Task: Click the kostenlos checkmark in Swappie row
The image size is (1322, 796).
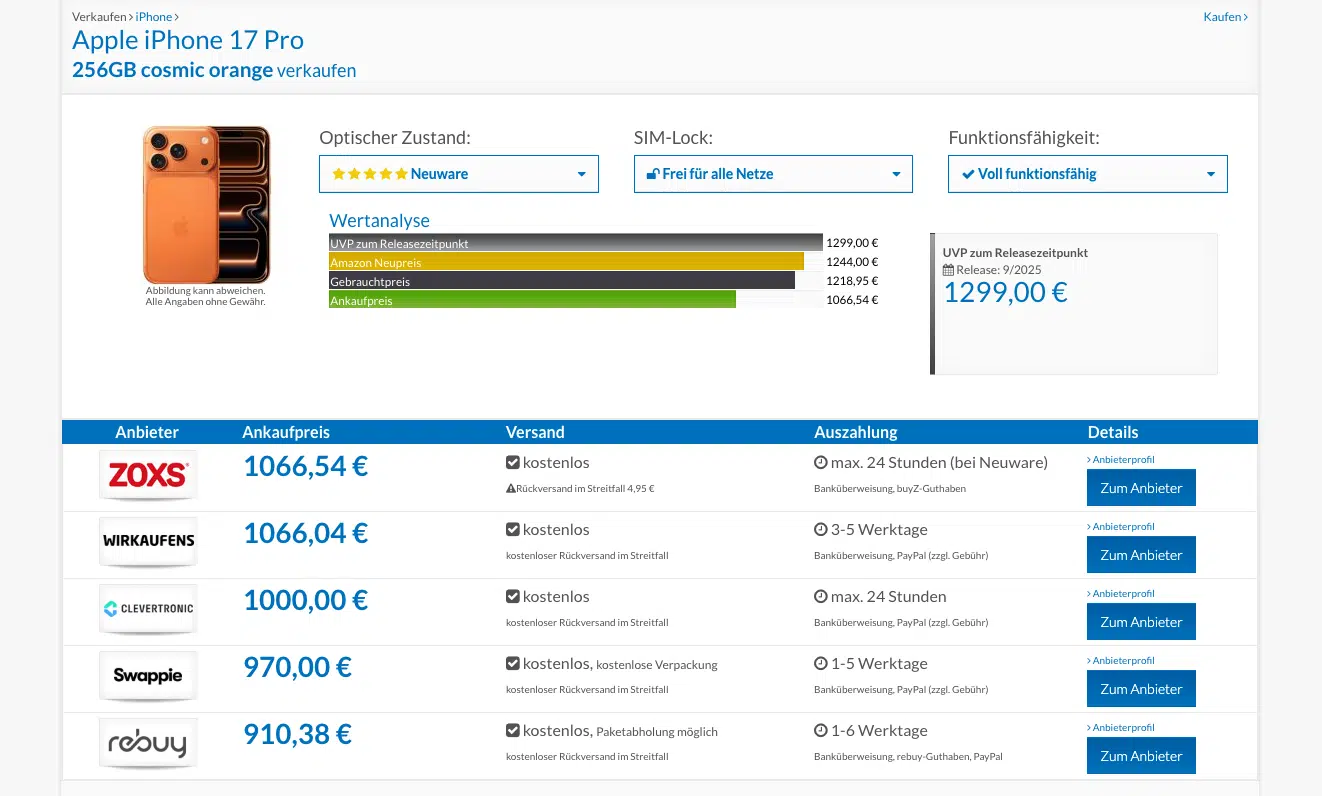Action: pyautogui.click(x=513, y=664)
